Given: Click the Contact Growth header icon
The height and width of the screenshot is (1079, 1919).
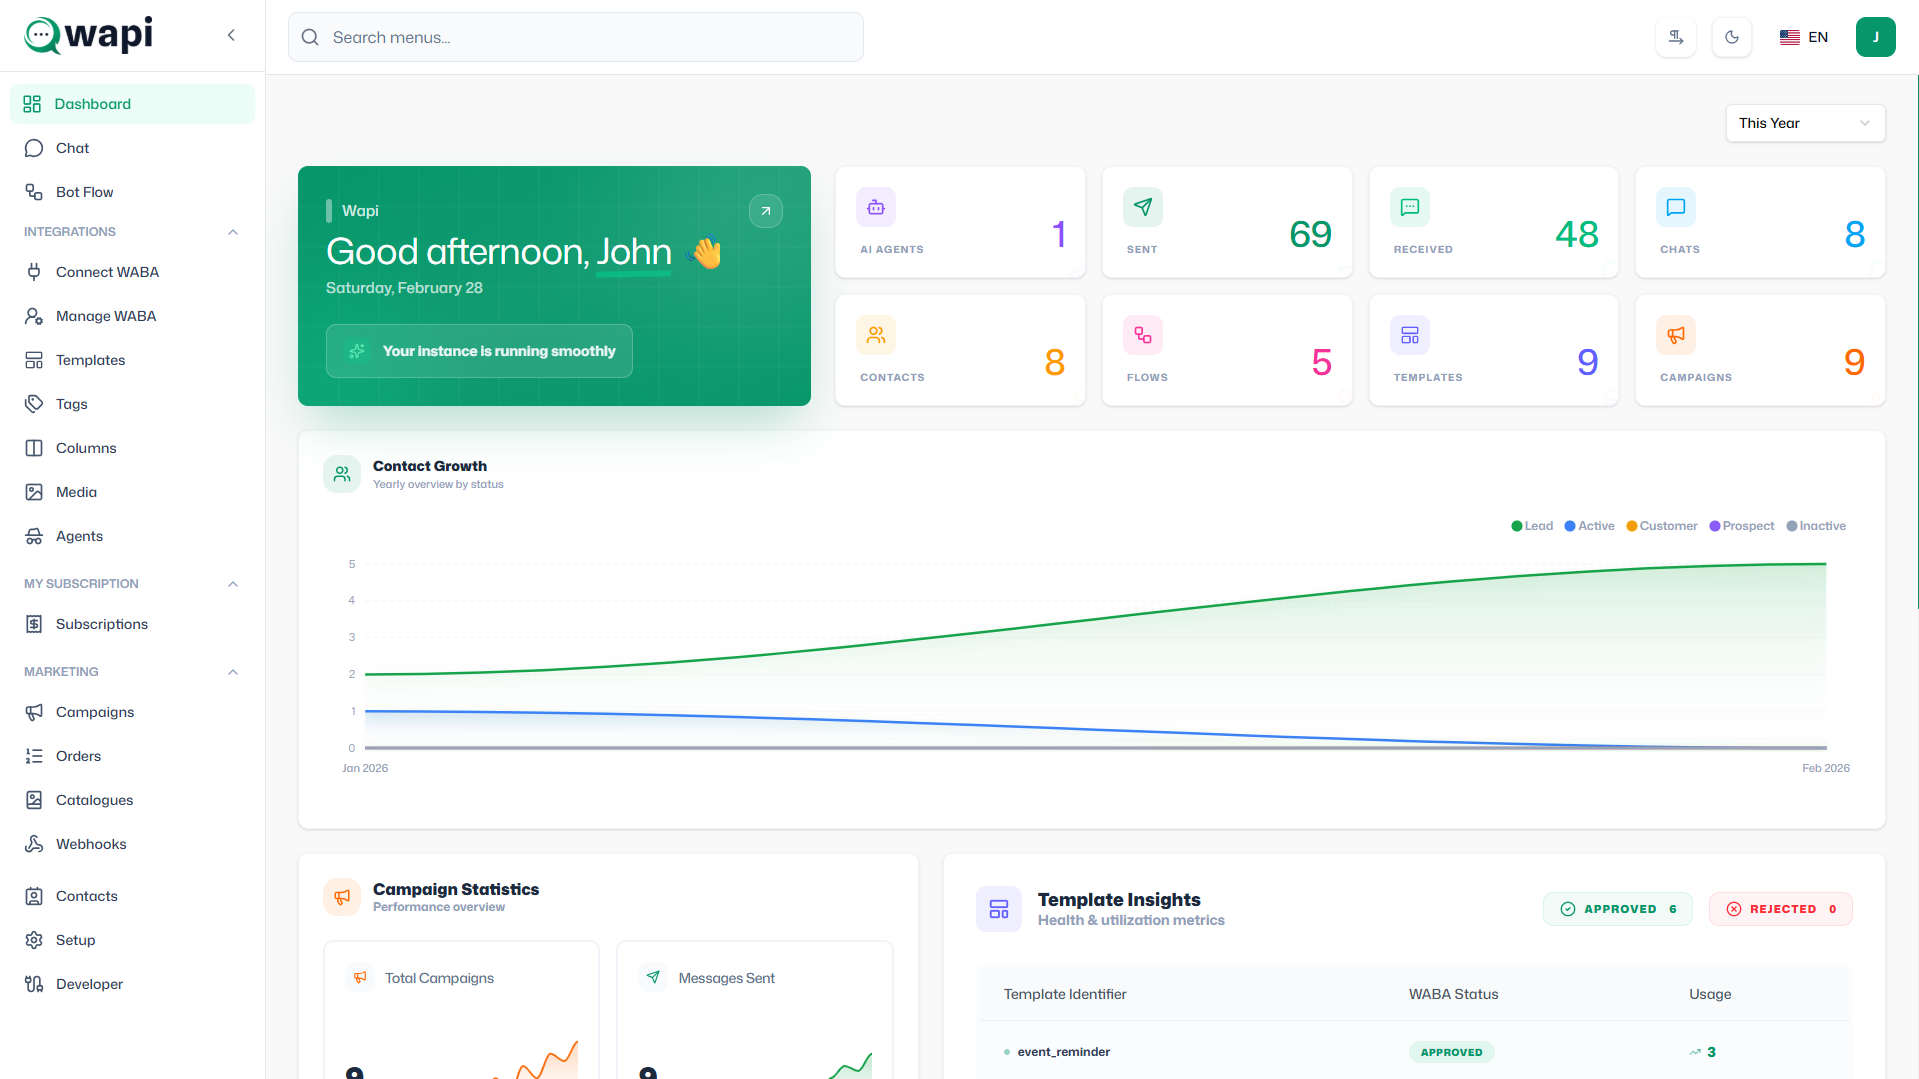Looking at the screenshot, I should click(x=342, y=474).
